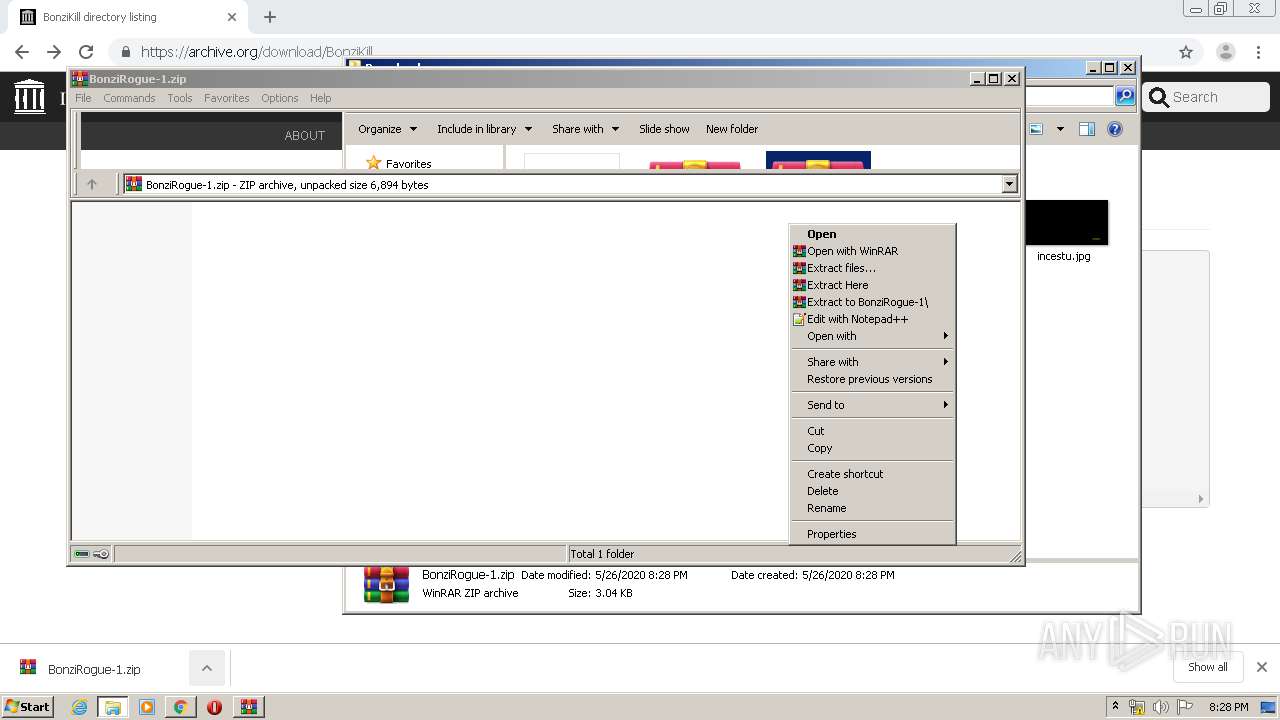Open Explorer view options dropdown arrow

tap(1060, 129)
